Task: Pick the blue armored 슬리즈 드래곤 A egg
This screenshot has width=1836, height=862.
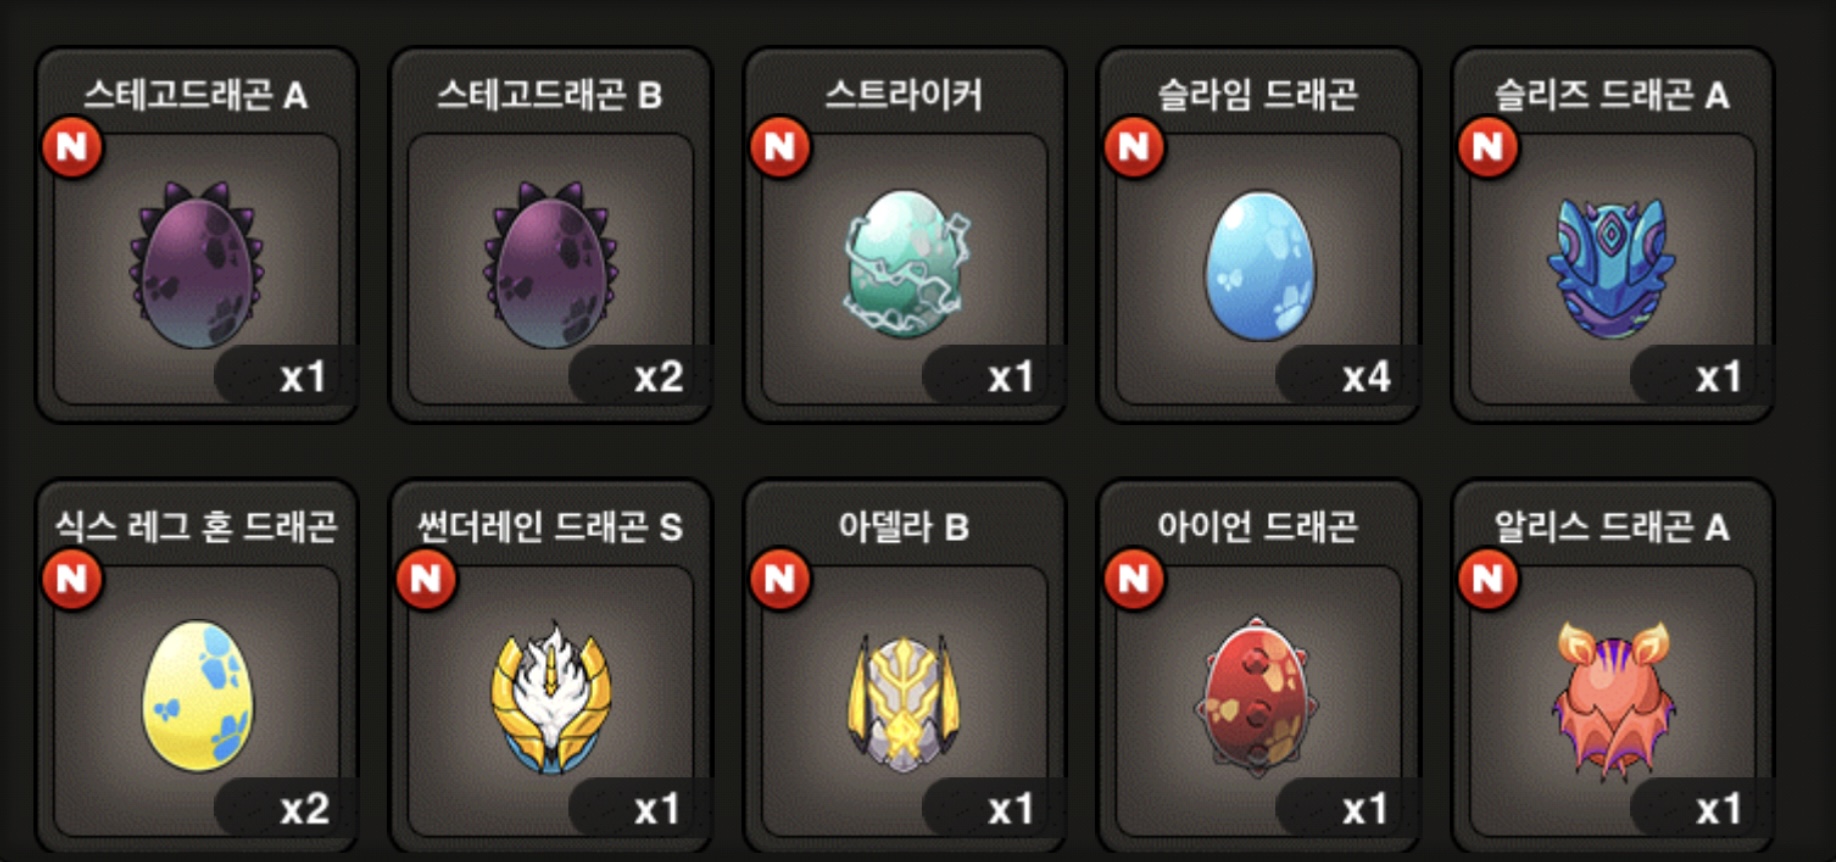Action: point(1611,267)
